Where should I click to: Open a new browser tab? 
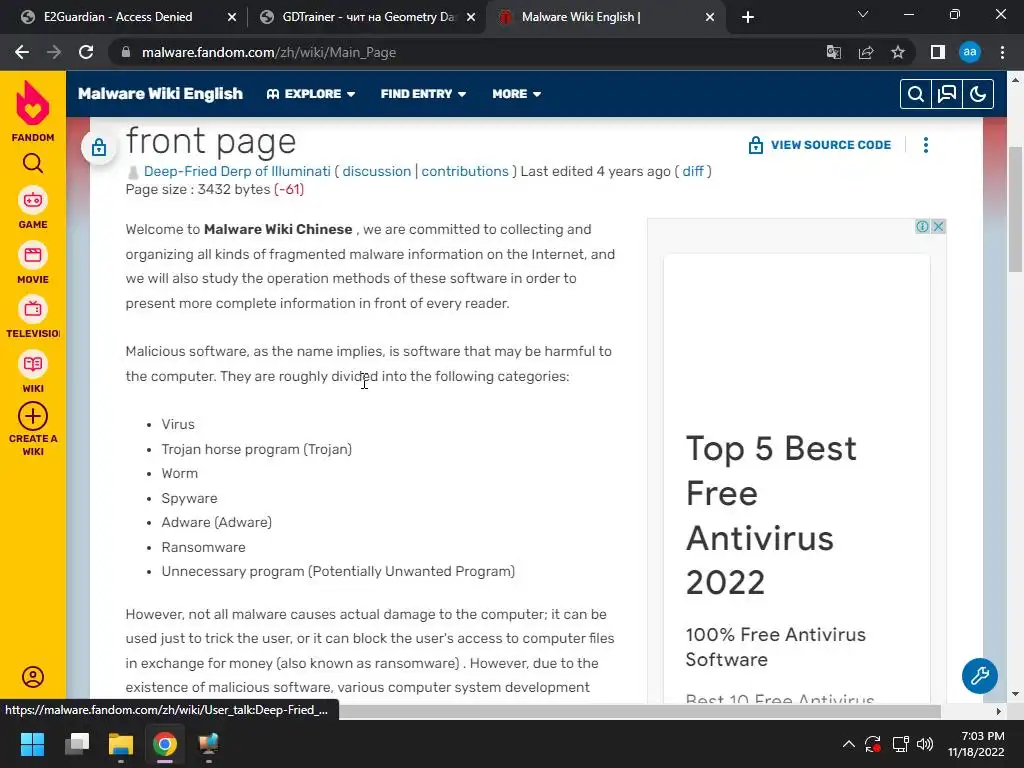pyautogui.click(x=748, y=17)
